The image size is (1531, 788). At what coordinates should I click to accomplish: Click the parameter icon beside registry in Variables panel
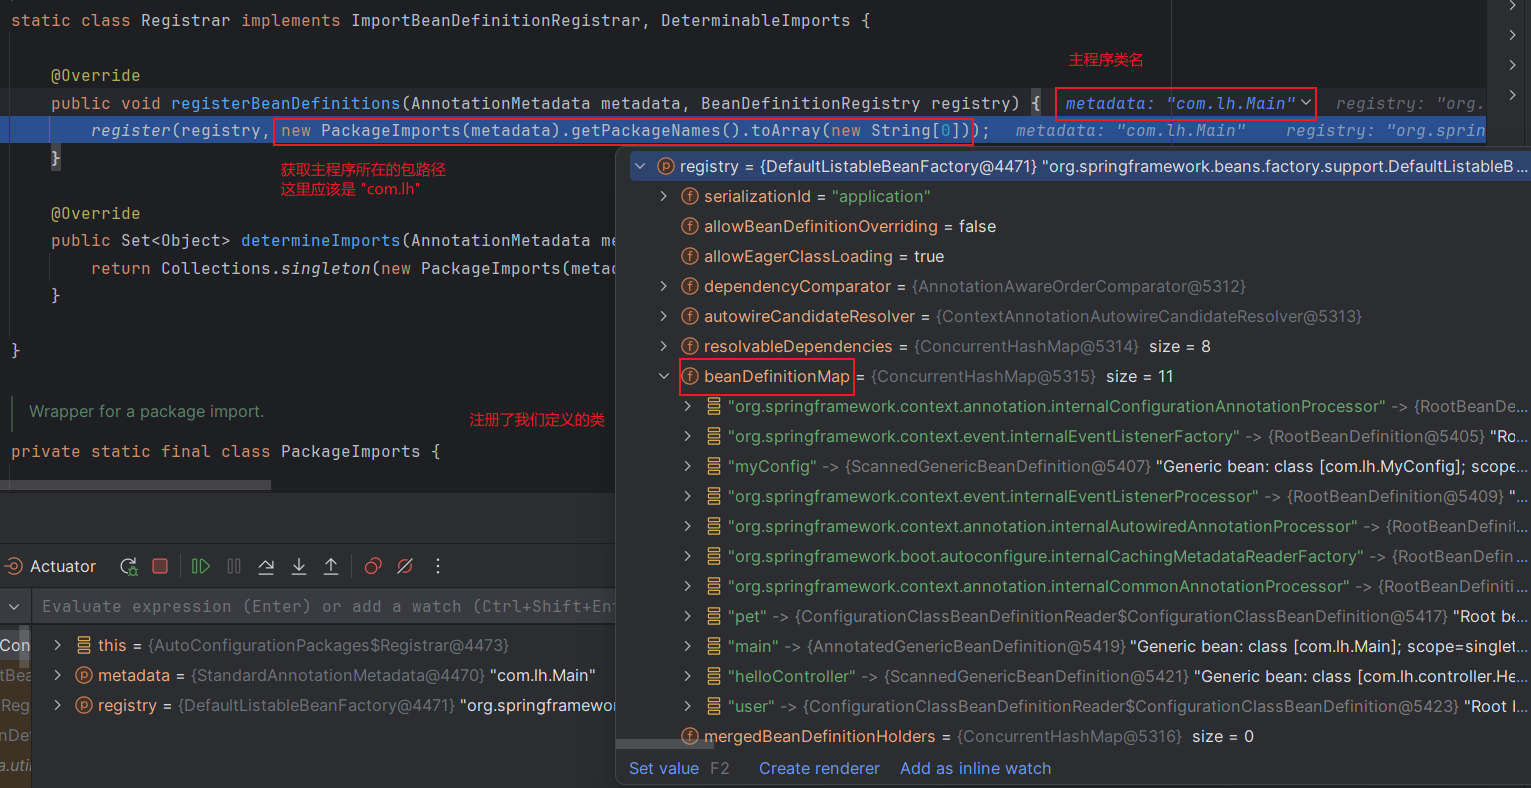click(x=84, y=705)
